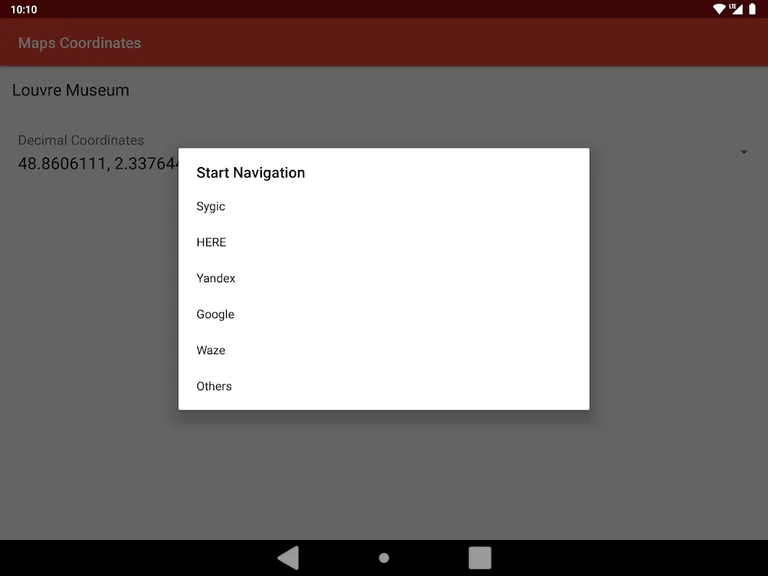
Task: Launch navigation using Waze
Action: click(211, 350)
